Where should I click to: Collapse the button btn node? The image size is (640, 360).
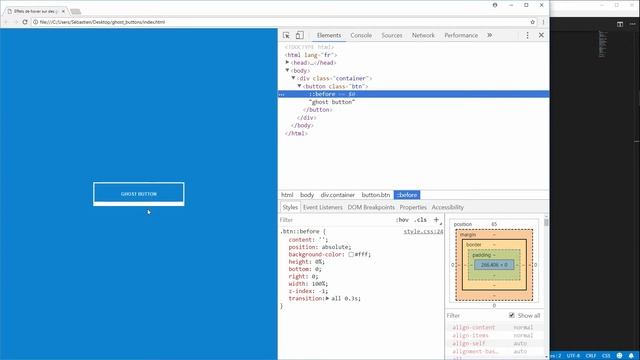300,86
